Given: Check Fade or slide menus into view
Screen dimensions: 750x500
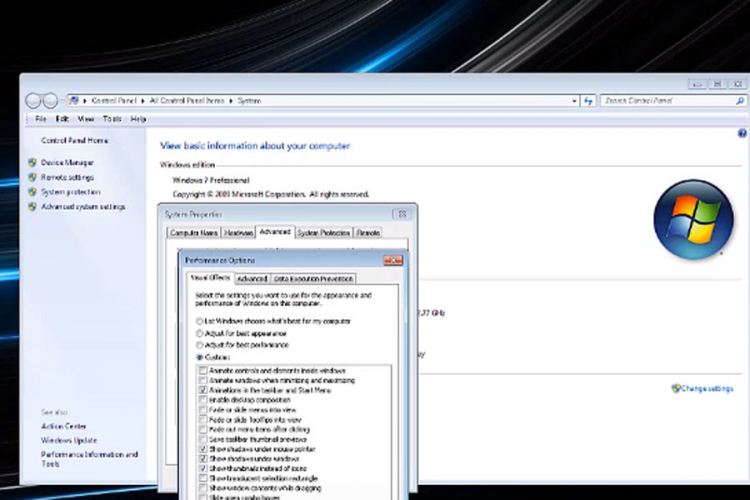Looking at the screenshot, I should pyautogui.click(x=203, y=410).
